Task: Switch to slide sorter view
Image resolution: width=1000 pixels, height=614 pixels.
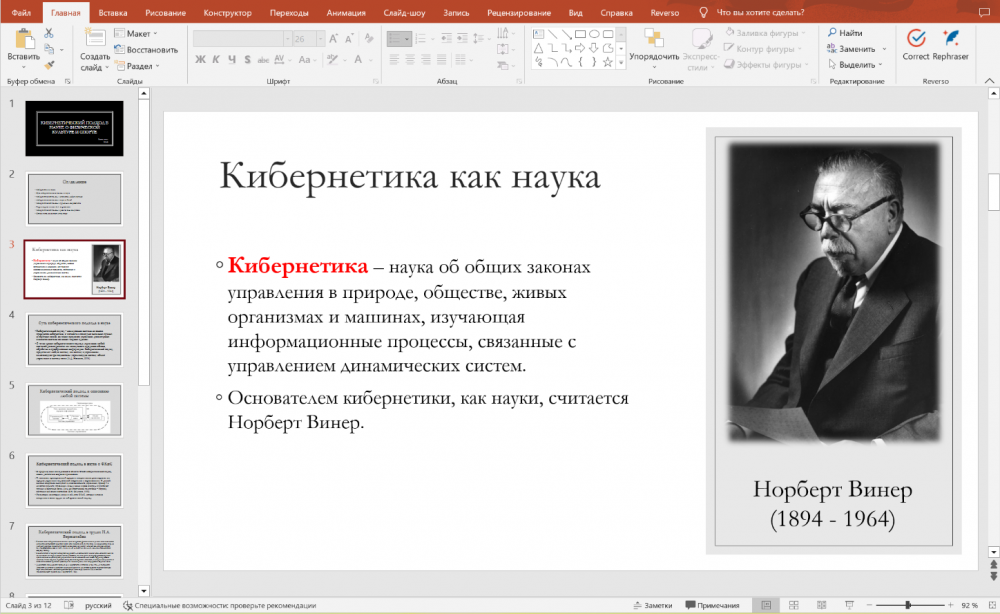Action: 793,605
